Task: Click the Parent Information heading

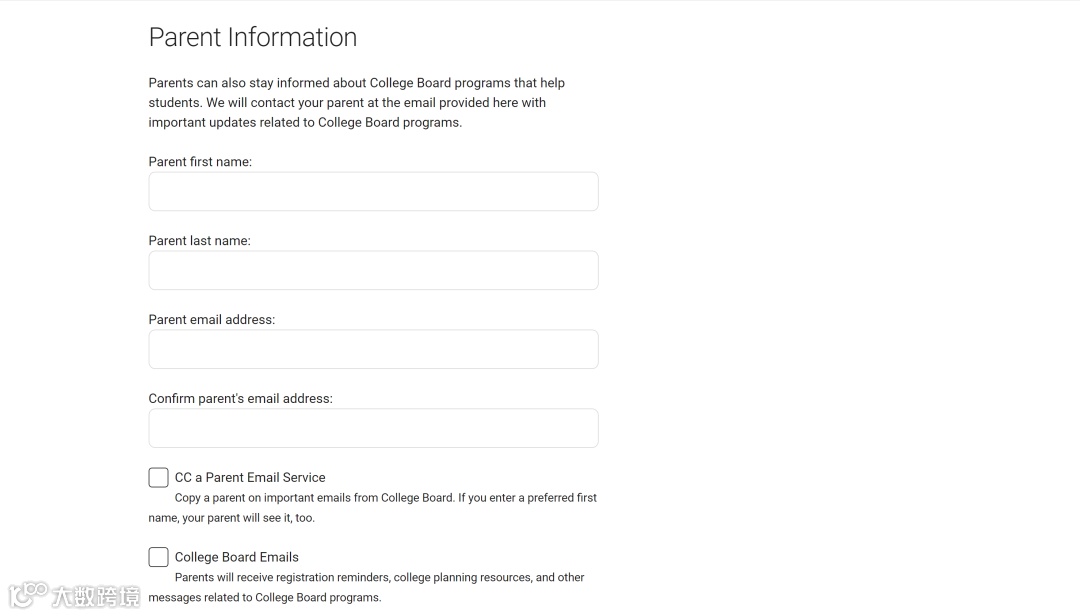Action: (x=253, y=37)
